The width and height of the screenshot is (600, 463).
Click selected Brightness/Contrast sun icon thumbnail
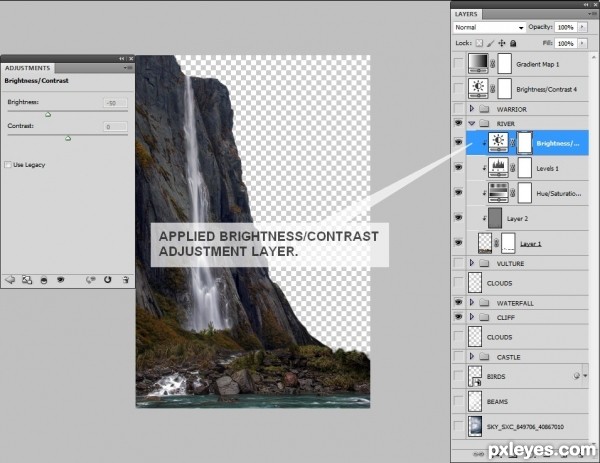coord(498,143)
